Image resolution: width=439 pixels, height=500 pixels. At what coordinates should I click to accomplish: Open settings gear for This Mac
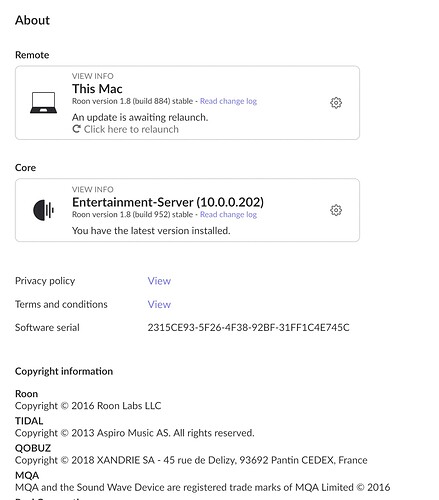pyautogui.click(x=336, y=103)
